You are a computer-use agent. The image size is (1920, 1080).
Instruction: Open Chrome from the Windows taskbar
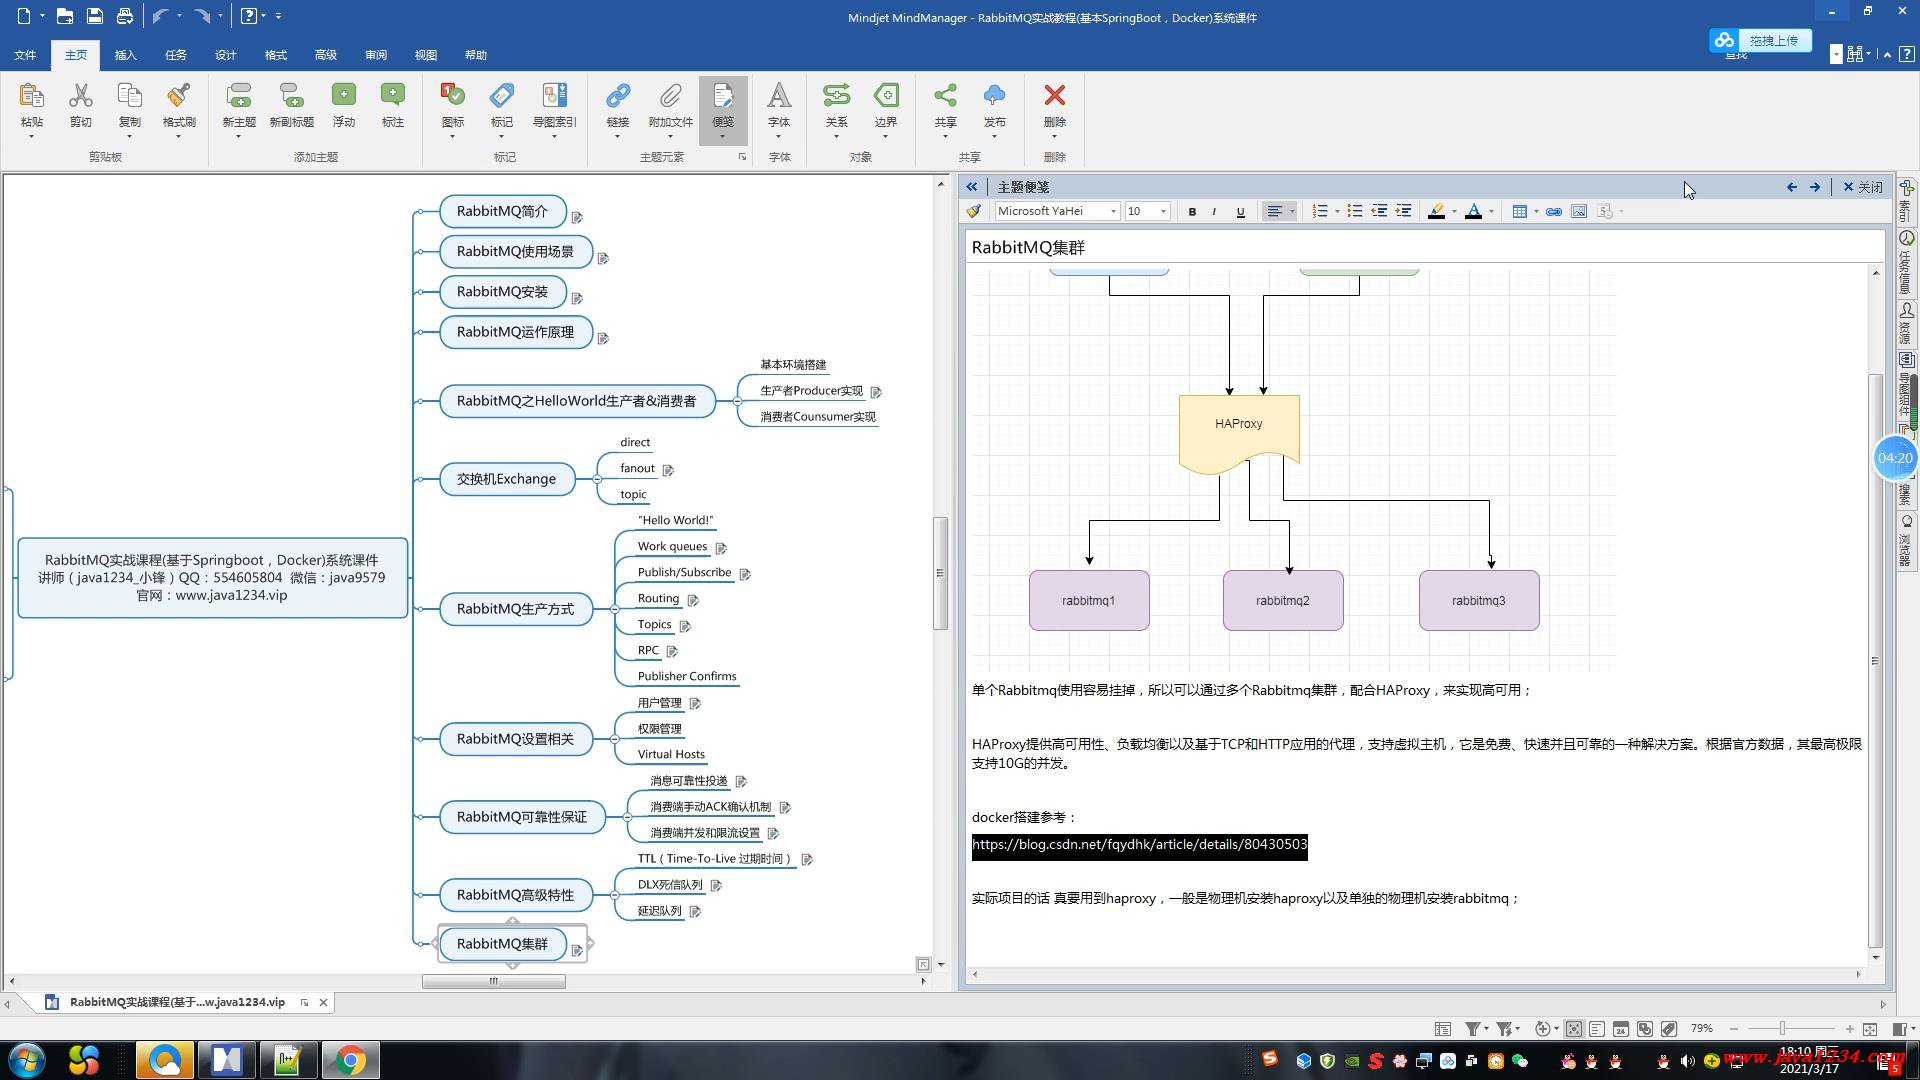350,1060
